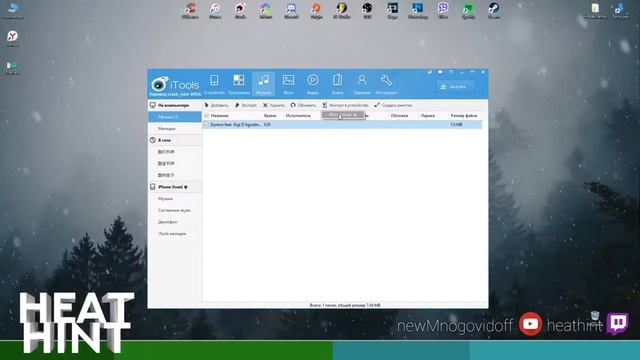Sort by the Исполнитель column header
Viewport: 640px width, 360px height.
point(298,116)
